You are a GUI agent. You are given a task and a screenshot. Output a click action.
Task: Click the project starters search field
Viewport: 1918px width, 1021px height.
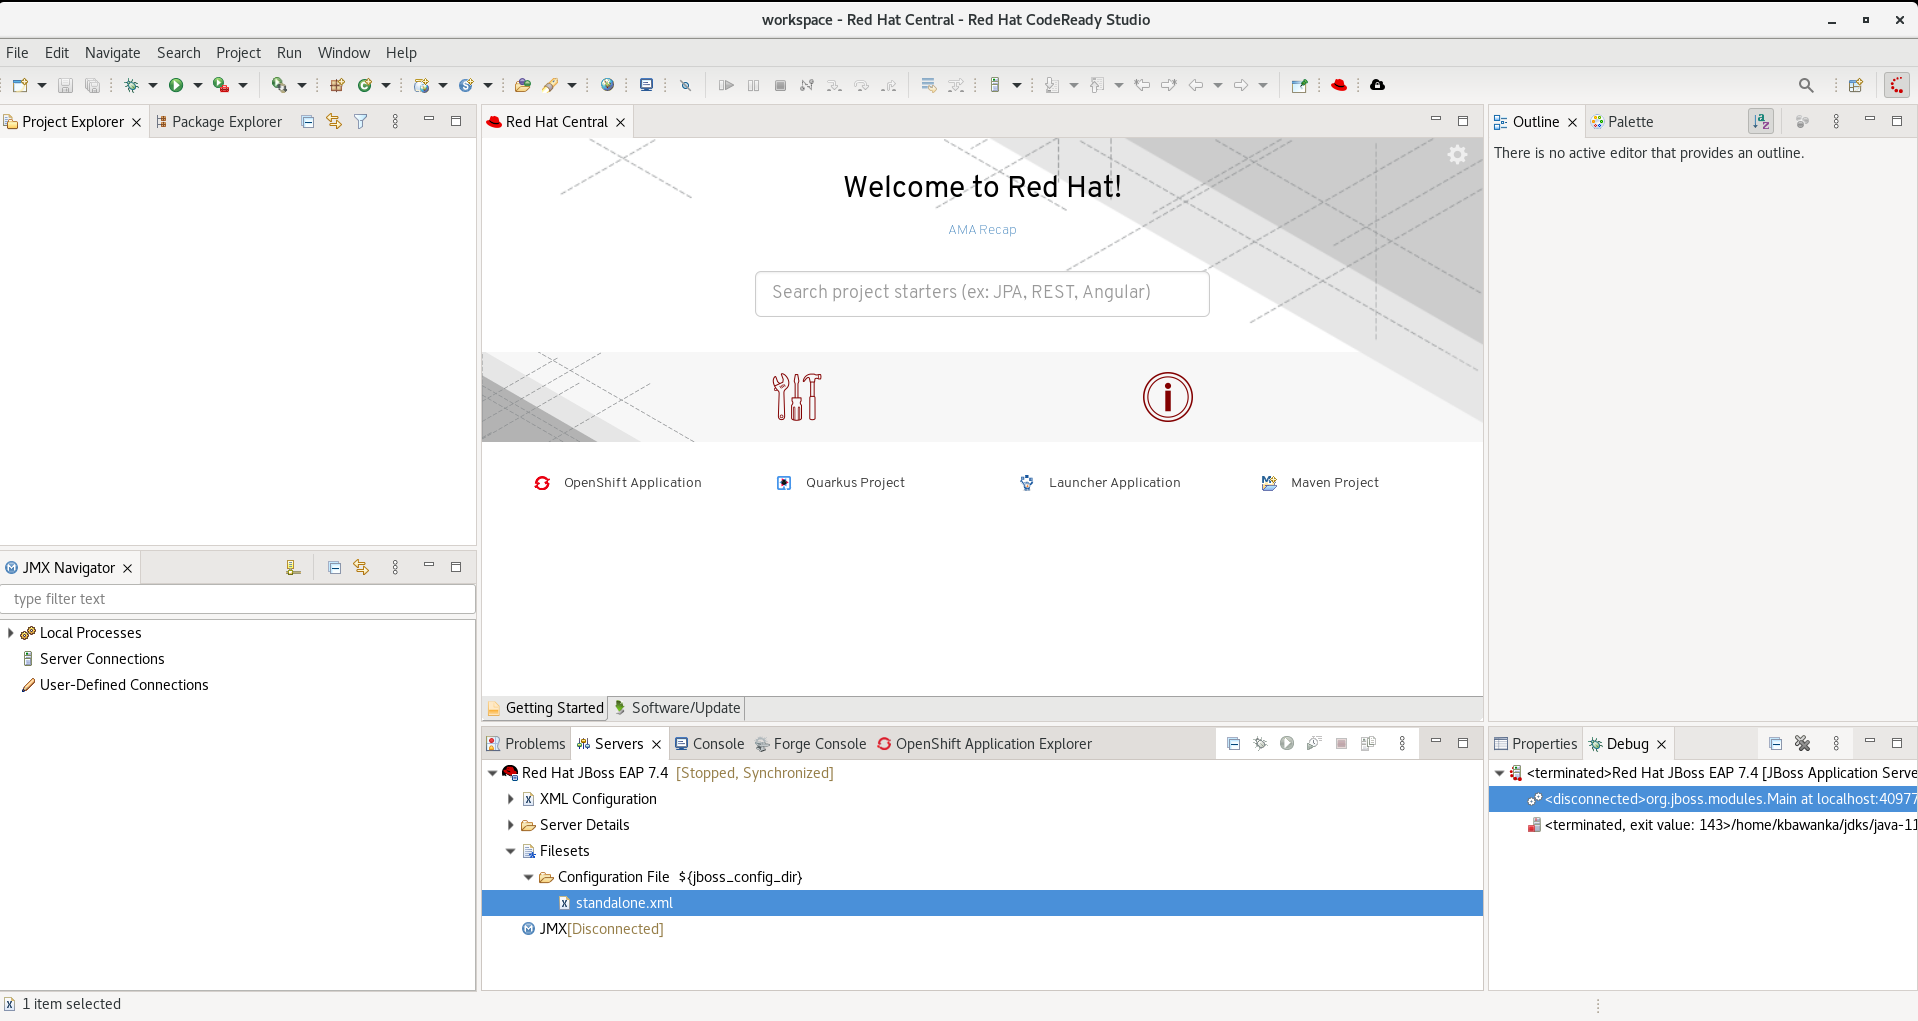[981, 293]
